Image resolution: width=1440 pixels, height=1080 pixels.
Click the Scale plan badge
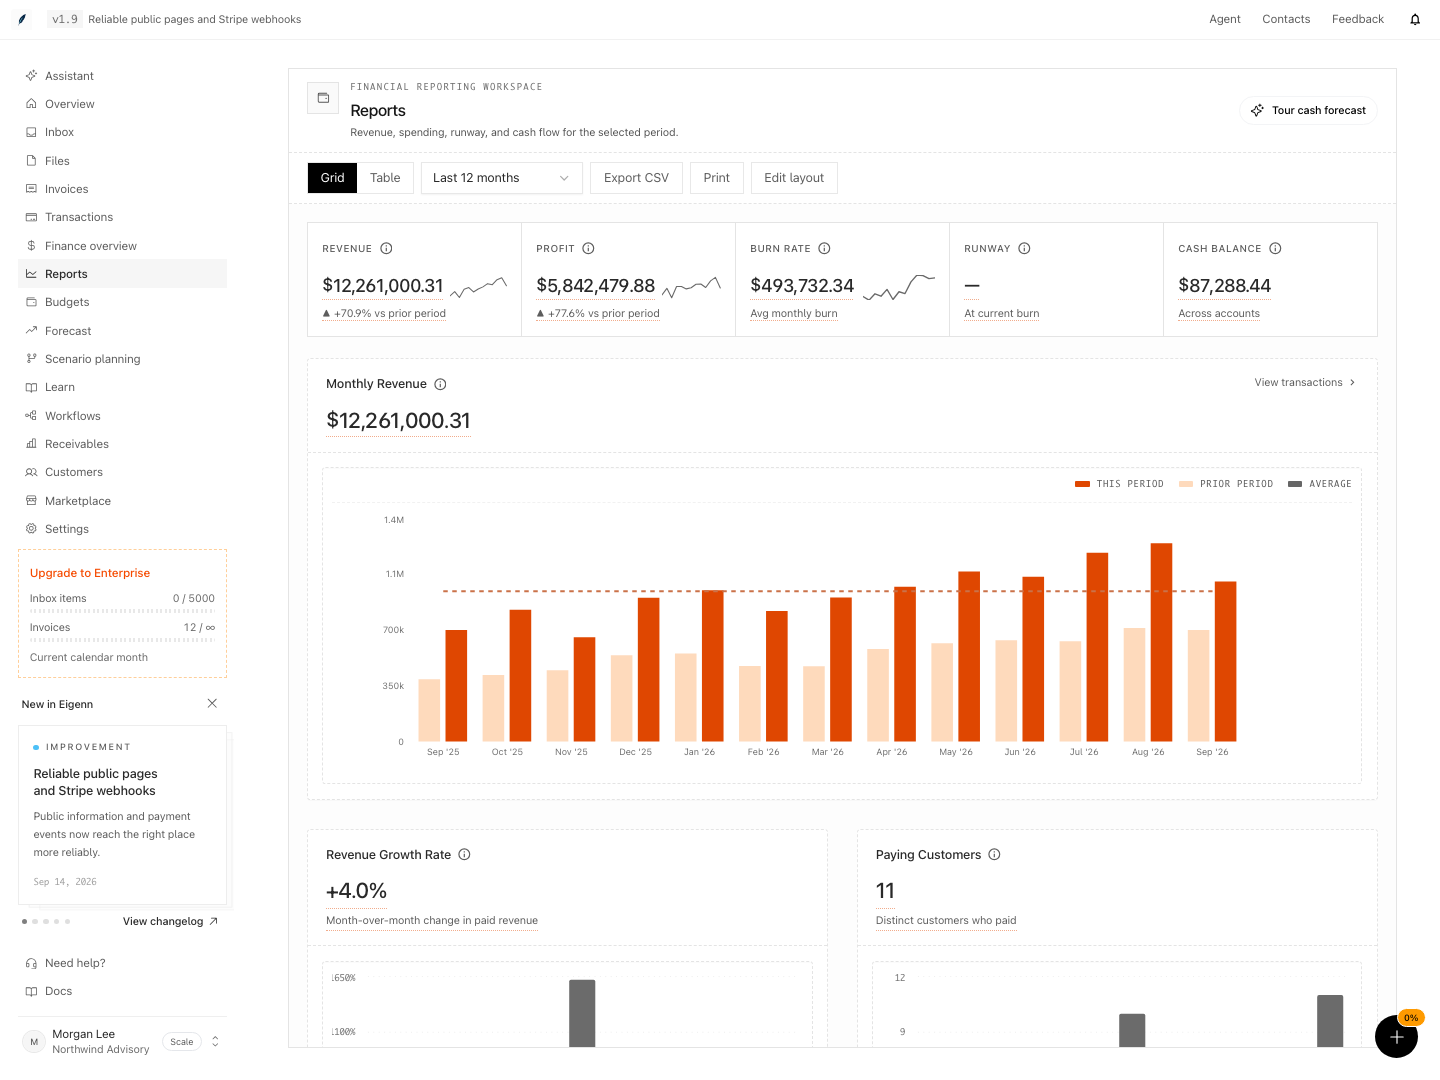pos(182,1042)
